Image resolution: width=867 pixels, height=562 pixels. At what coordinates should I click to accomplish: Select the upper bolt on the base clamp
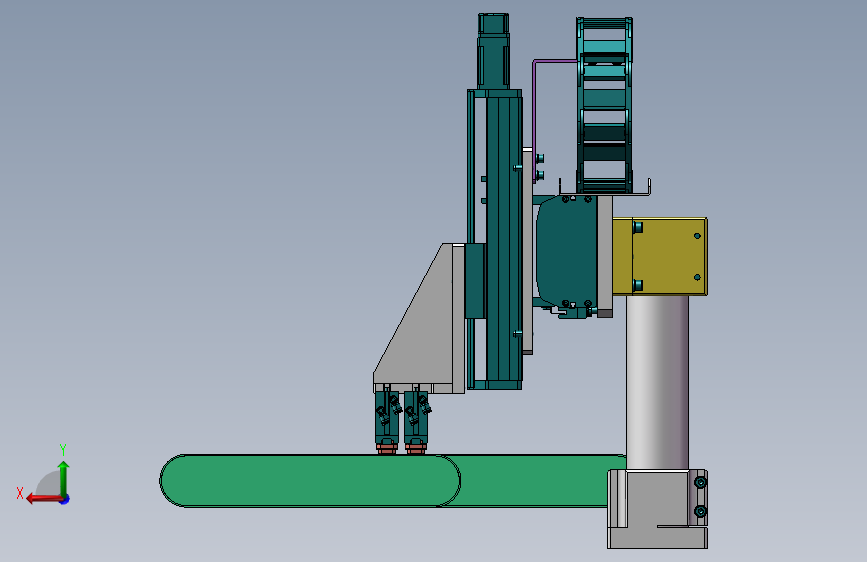pos(700,483)
